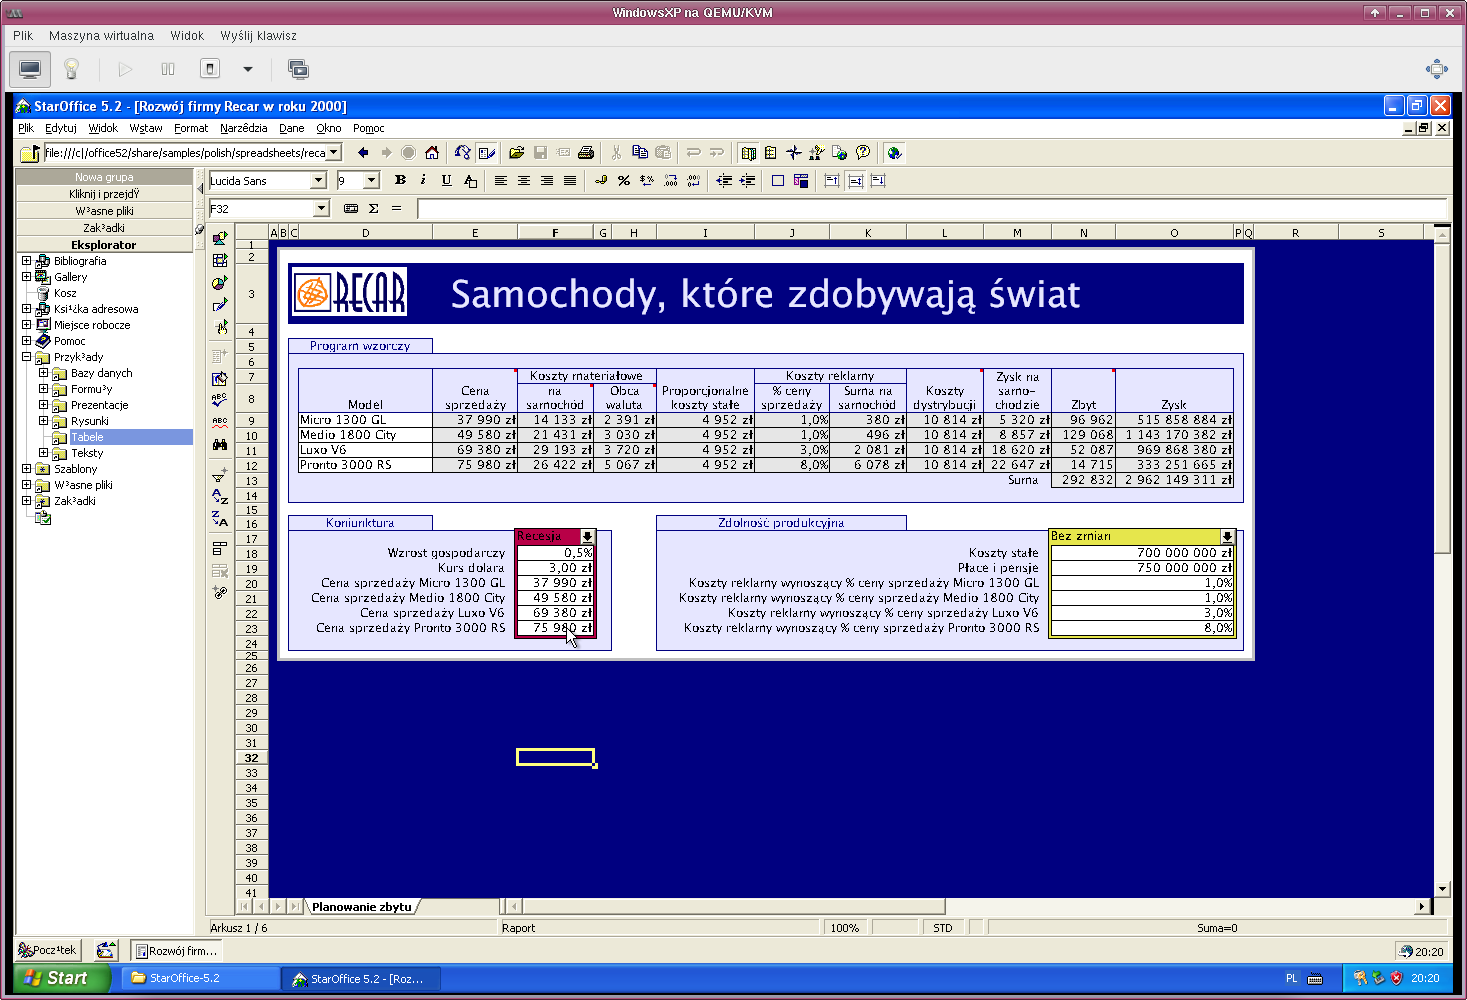Click the Sum sigma icon

pos(374,209)
